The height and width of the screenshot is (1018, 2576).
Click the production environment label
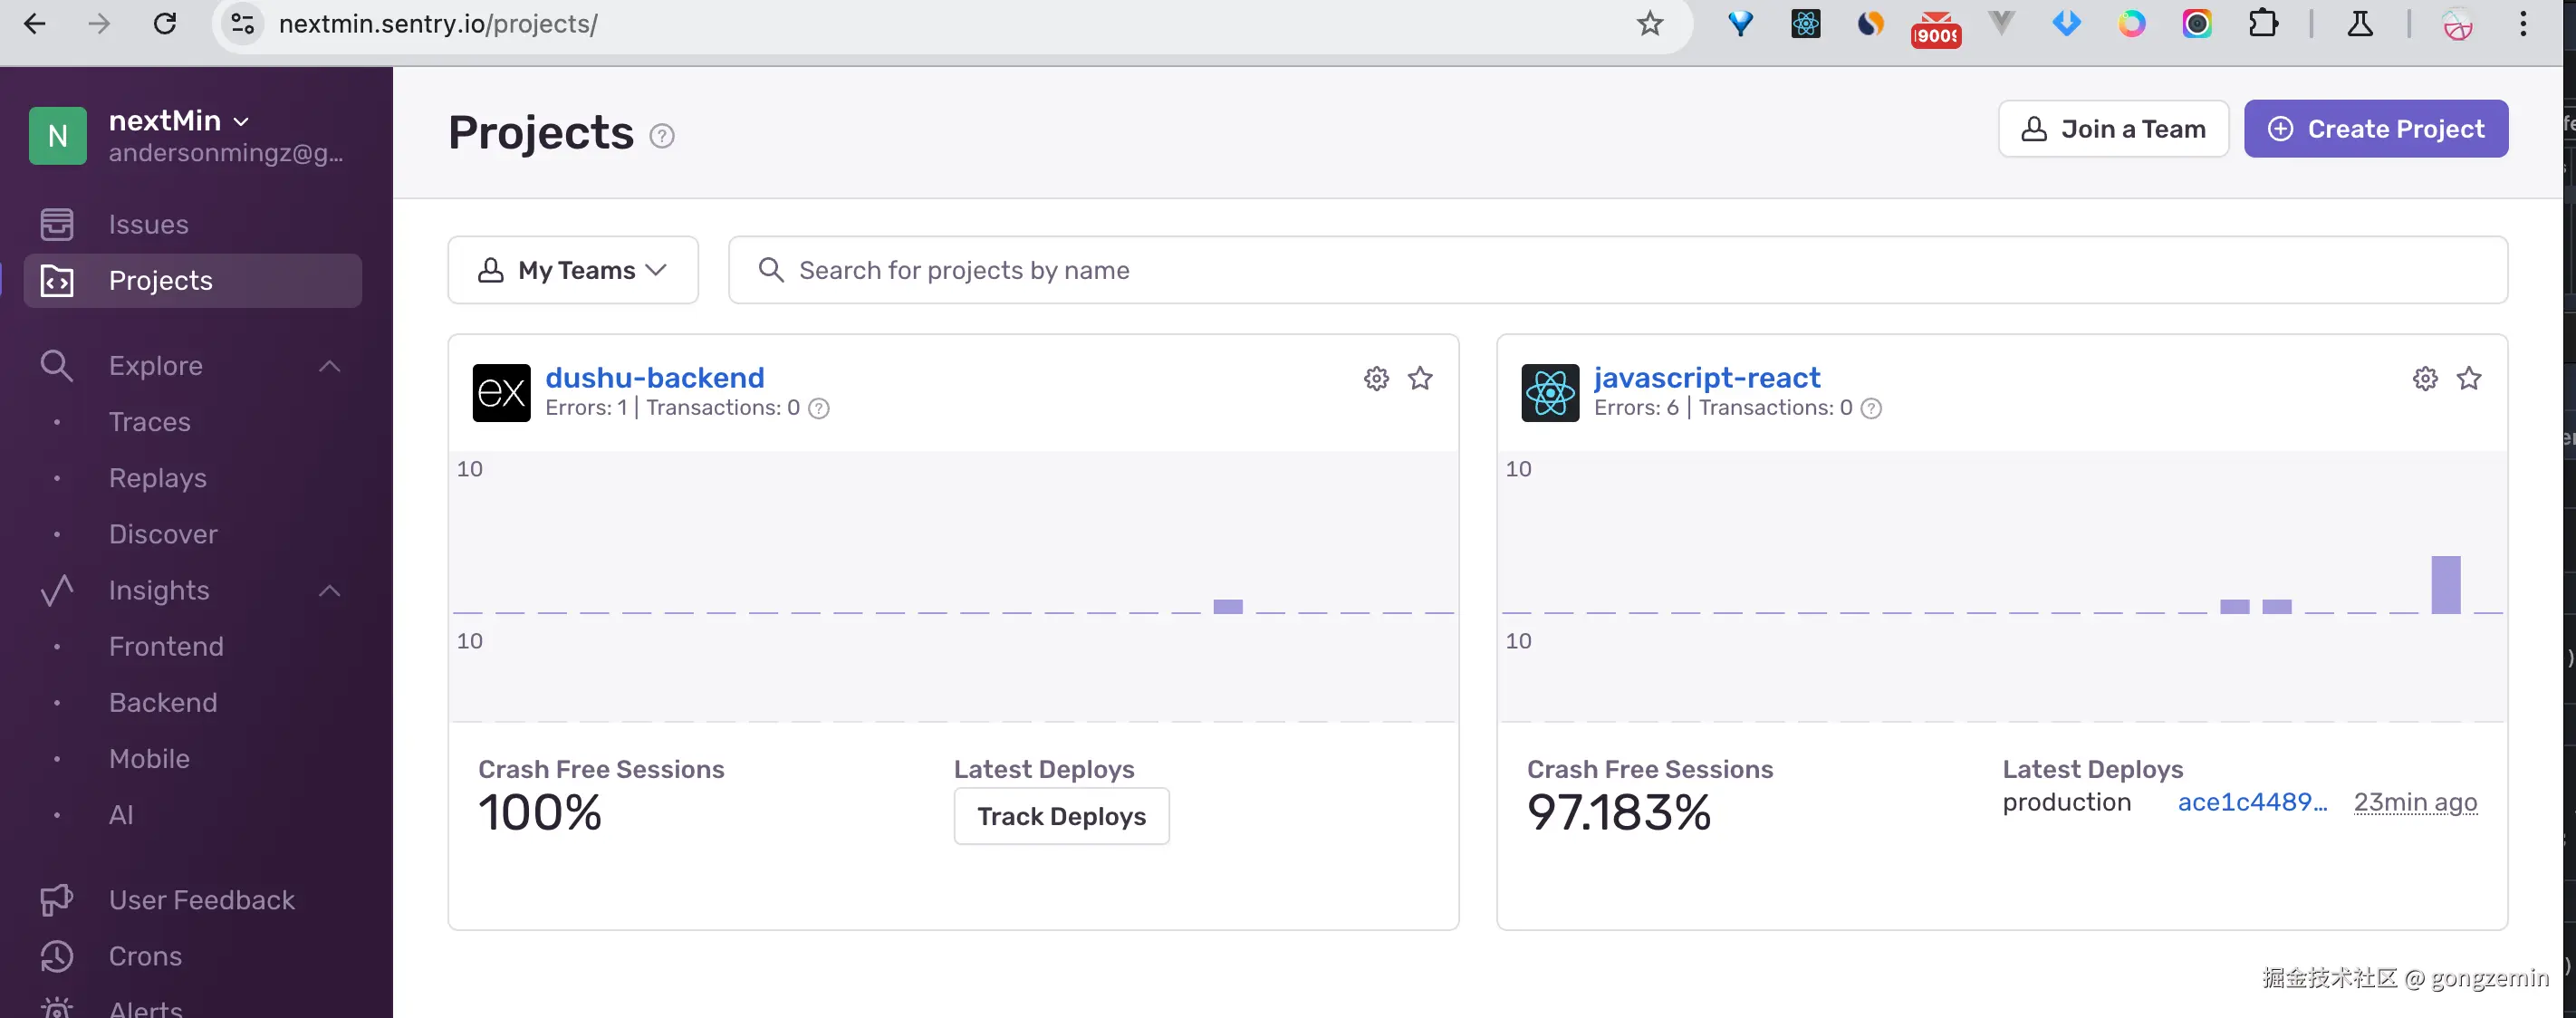2066,802
